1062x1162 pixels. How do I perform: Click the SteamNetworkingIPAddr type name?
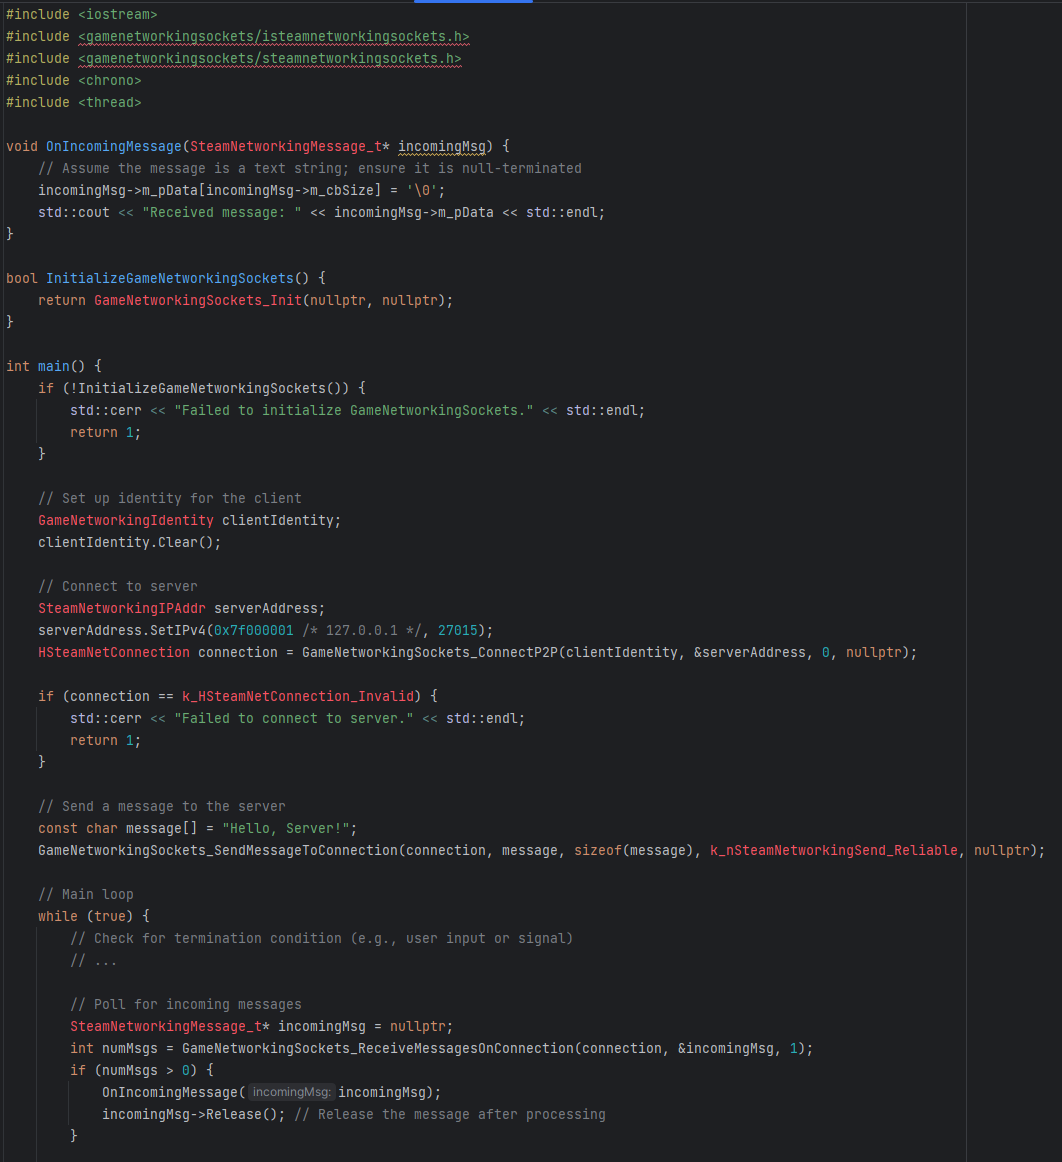(121, 608)
